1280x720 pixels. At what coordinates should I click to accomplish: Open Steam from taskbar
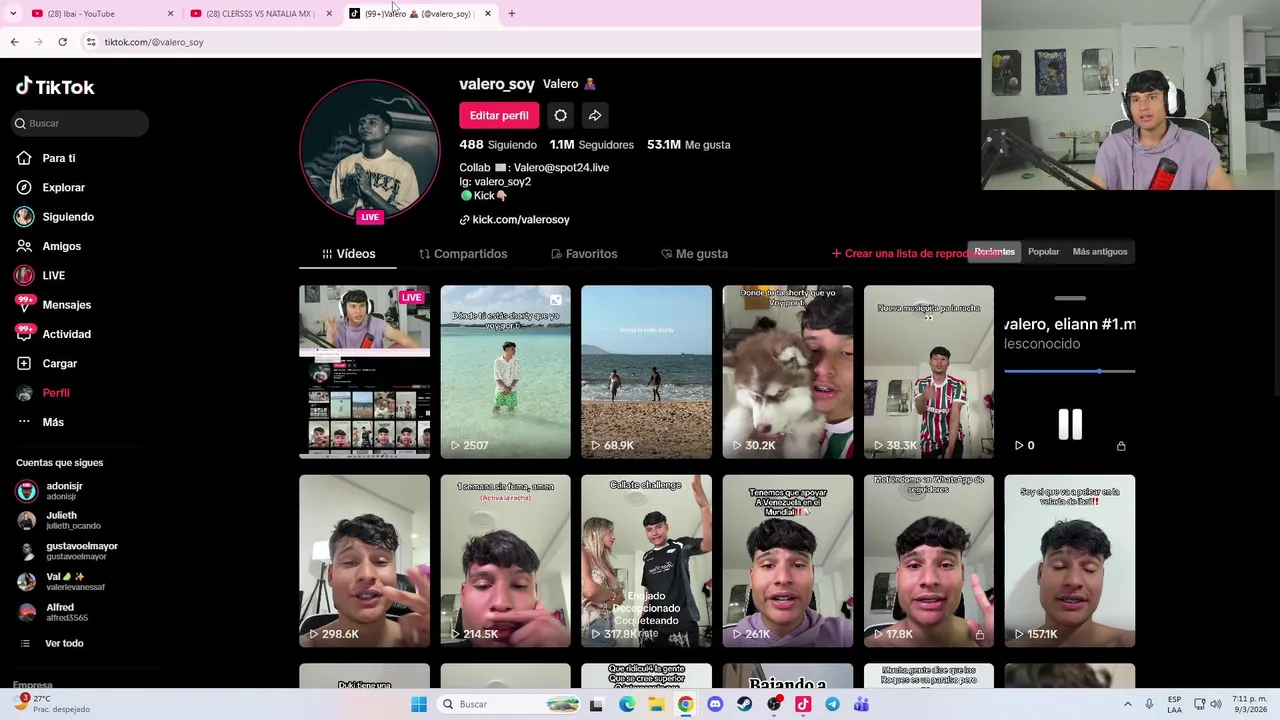click(x=744, y=704)
